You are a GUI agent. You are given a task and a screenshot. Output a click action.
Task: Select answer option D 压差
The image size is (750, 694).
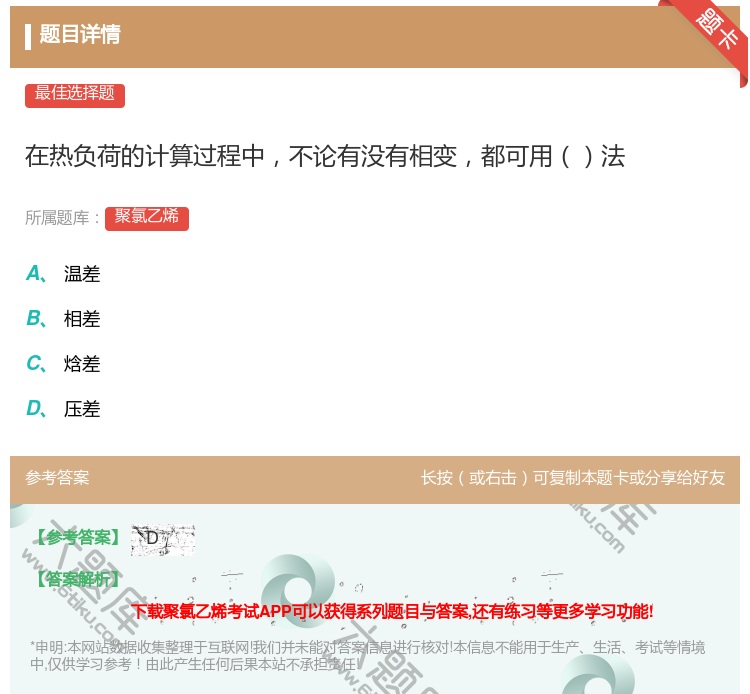pos(63,409)
